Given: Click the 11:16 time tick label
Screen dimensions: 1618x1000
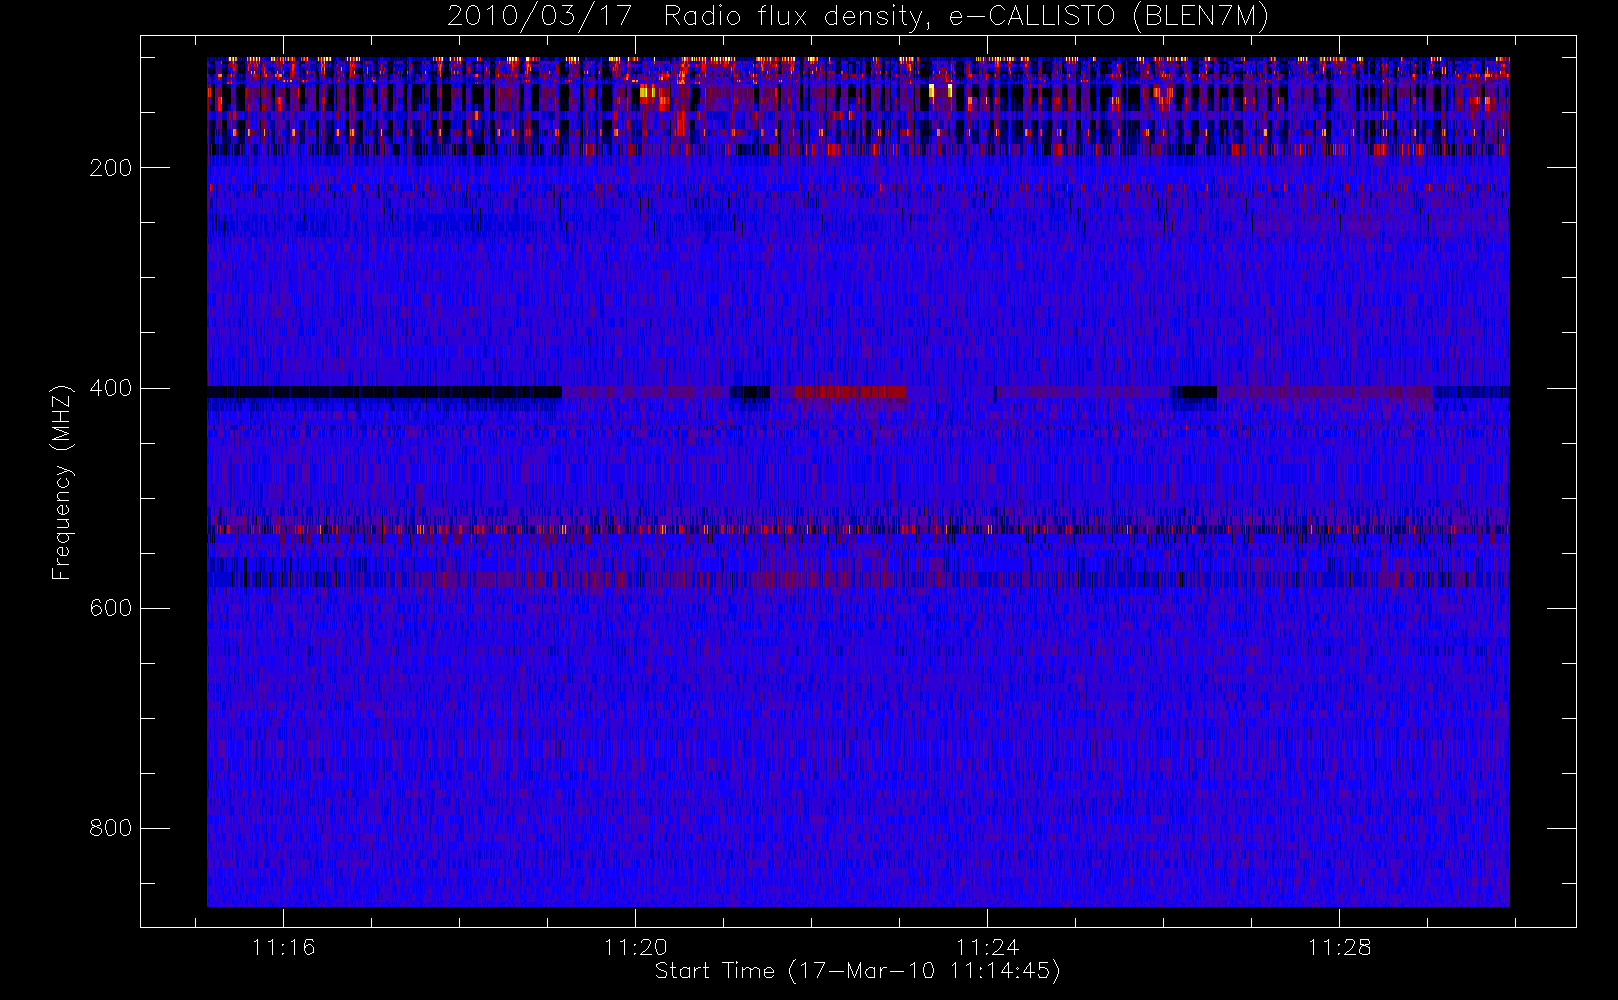Looking at the screenshot, I should pyautogui.click(x=283, y=947).
